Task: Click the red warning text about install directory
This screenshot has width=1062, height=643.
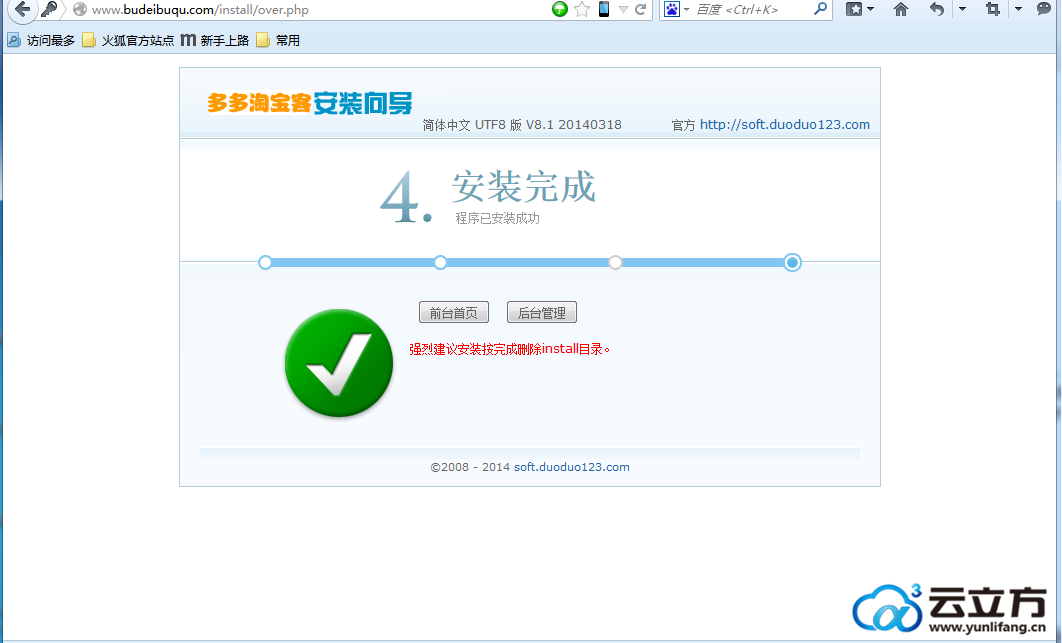Action: tap(509, 350)
